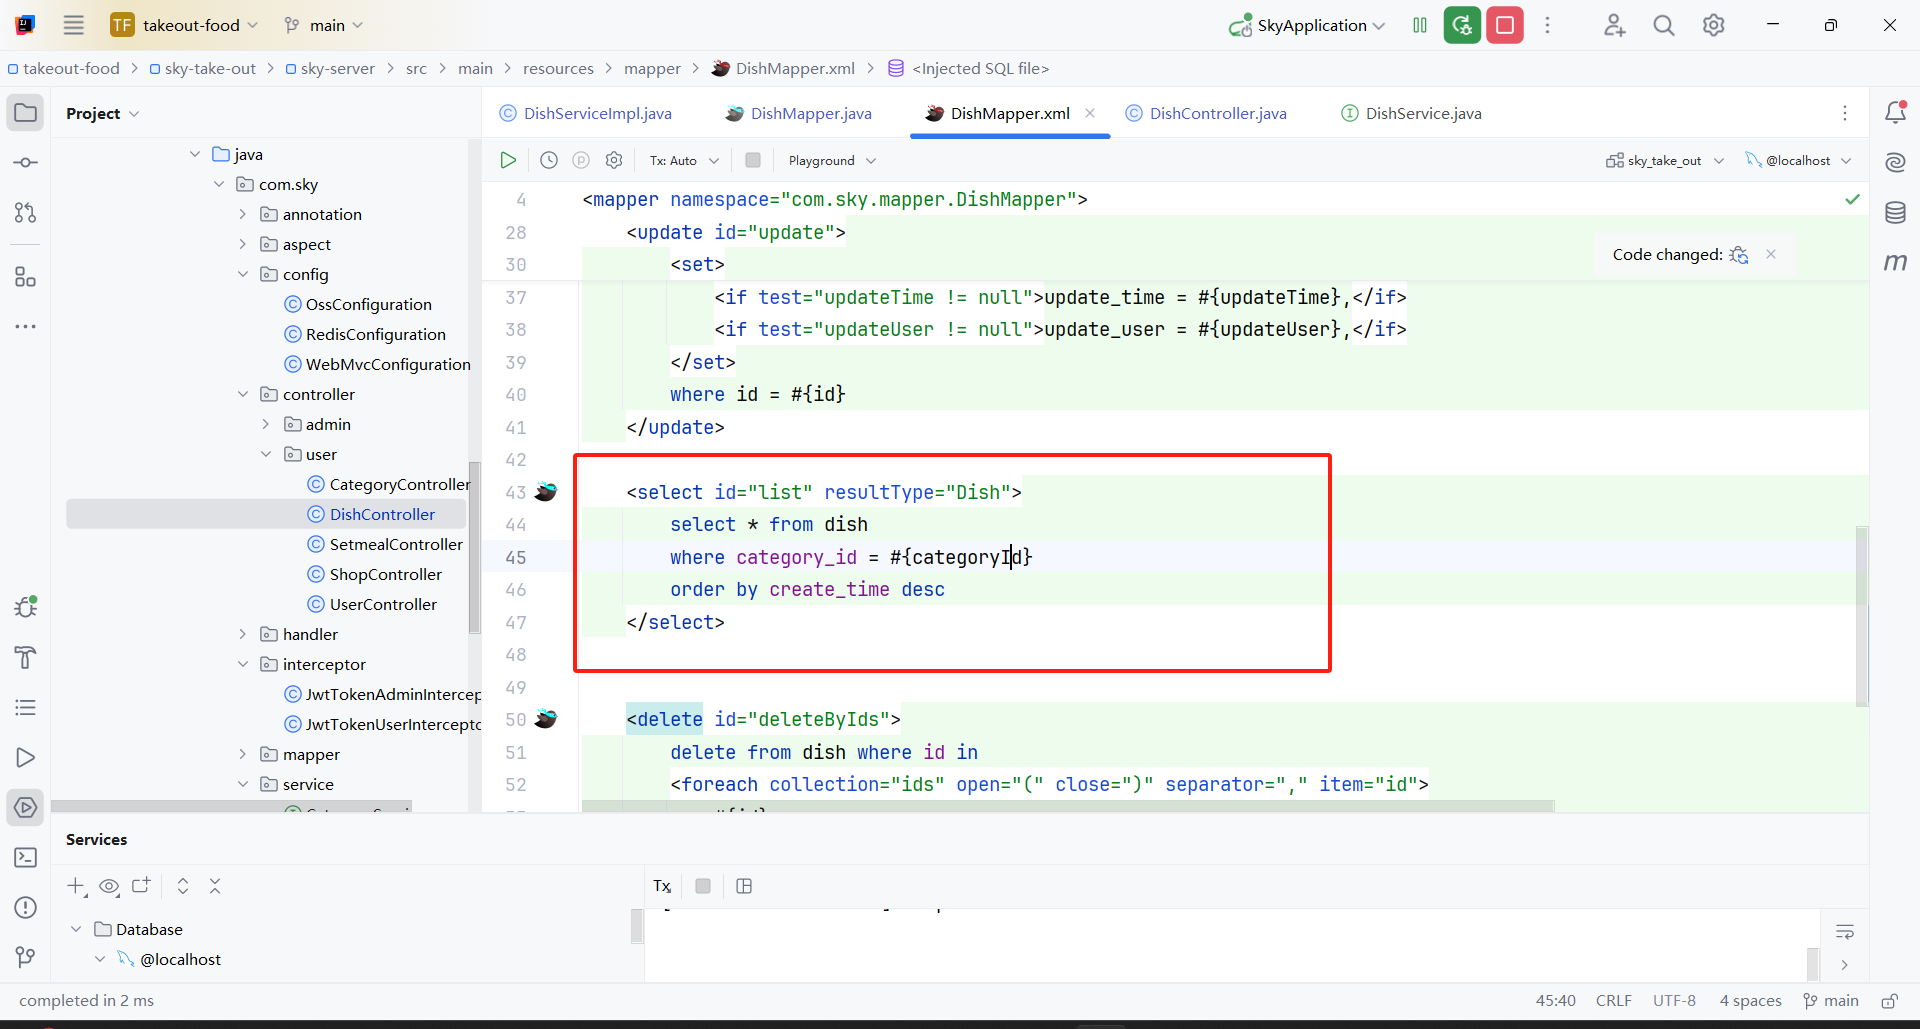Show more tool windows ellipsis
Viewport: 1920px width, 1029px height.
click(26, 327)
